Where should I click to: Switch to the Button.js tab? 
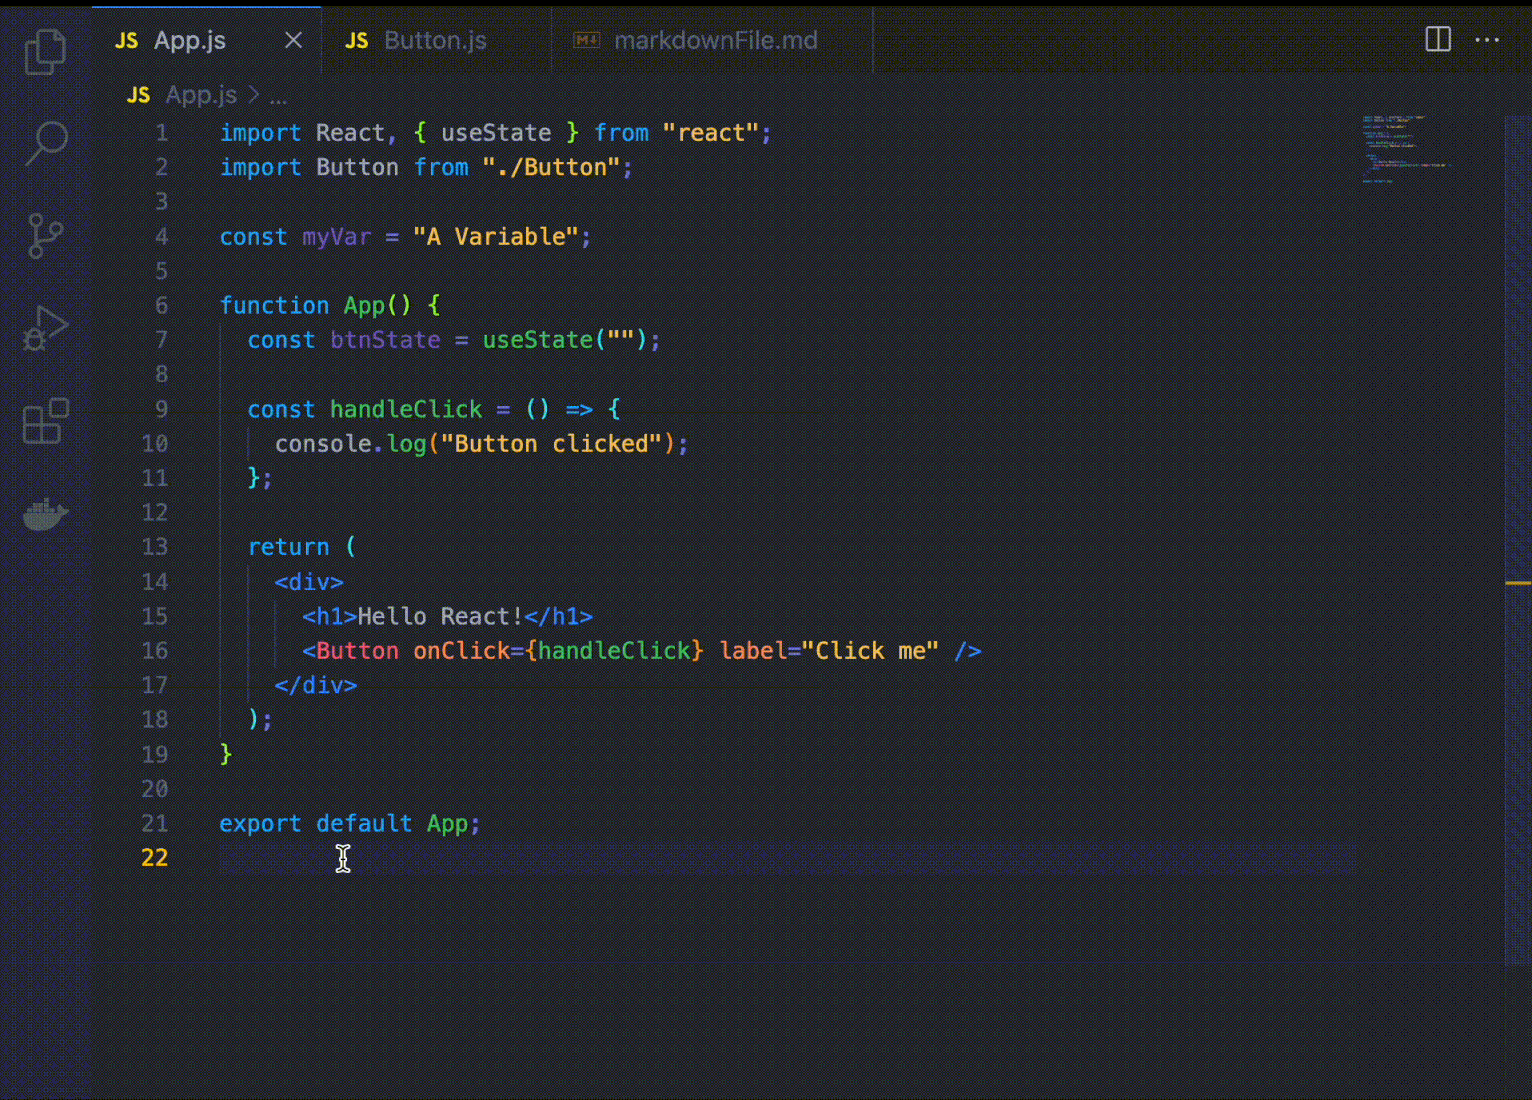tap(434, 40)
